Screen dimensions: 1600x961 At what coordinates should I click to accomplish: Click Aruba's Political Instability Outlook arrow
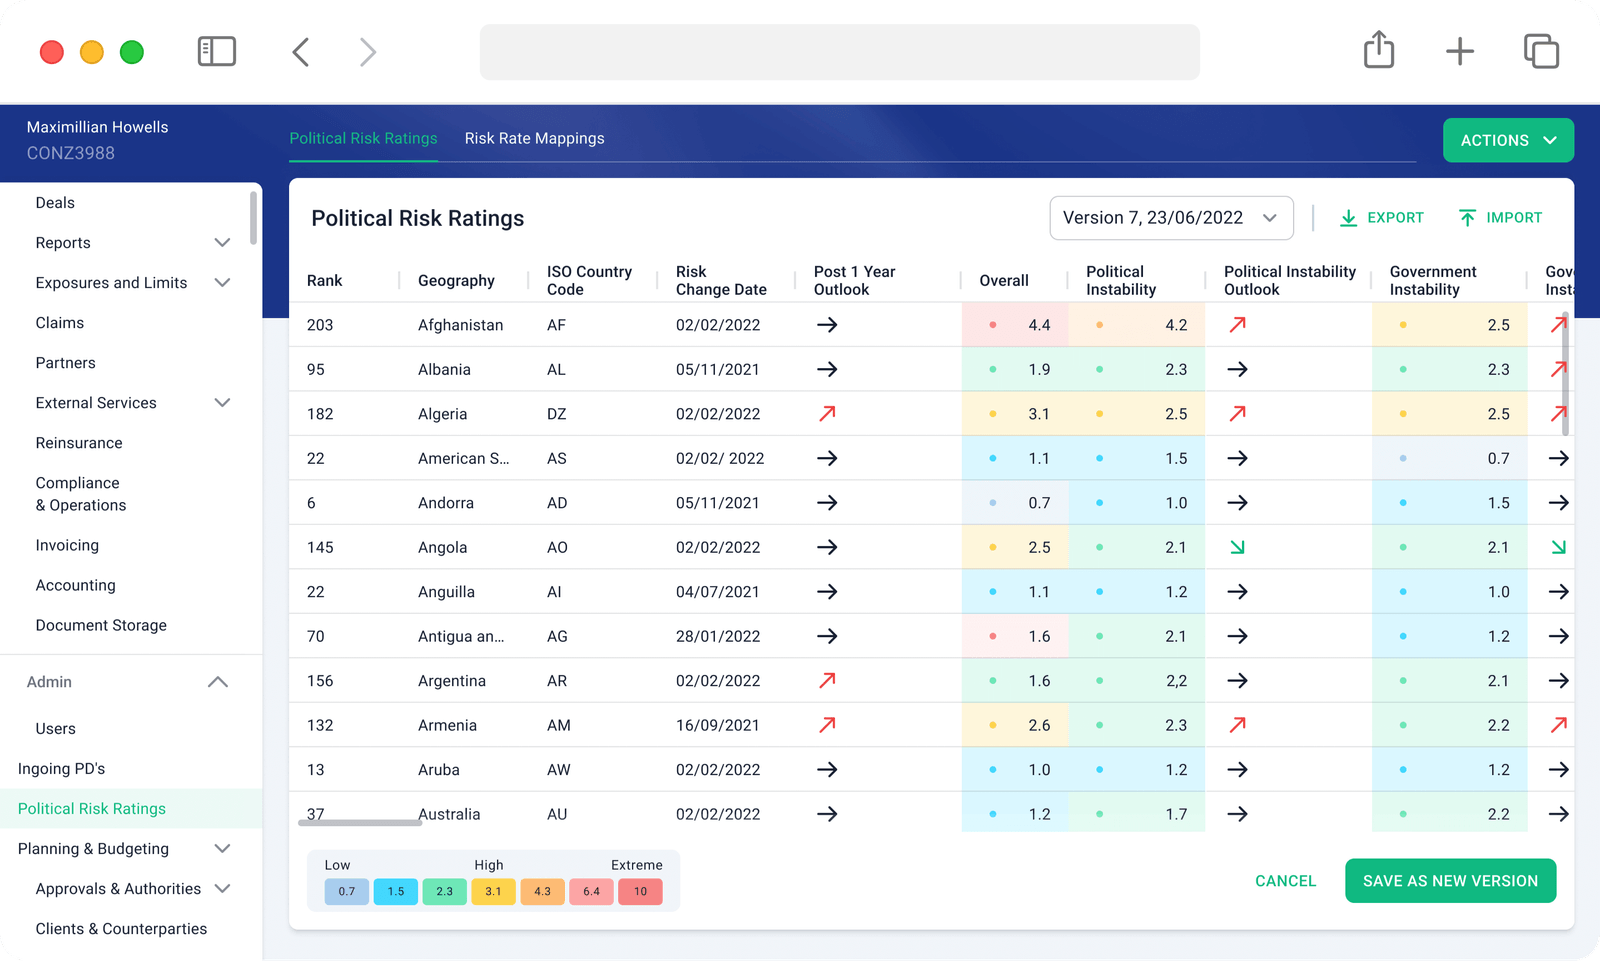(1238, 770)
